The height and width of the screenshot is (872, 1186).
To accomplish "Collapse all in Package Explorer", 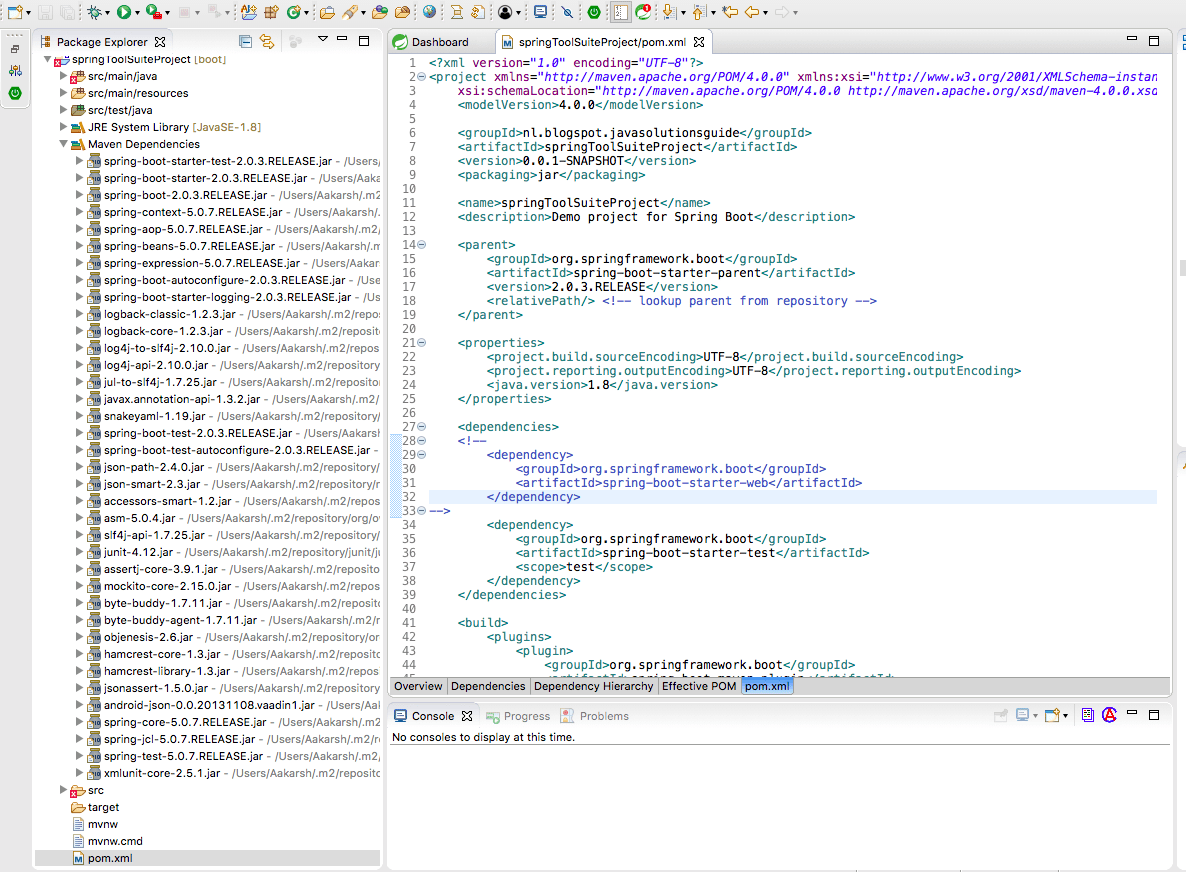I will (x=245, y=42).
